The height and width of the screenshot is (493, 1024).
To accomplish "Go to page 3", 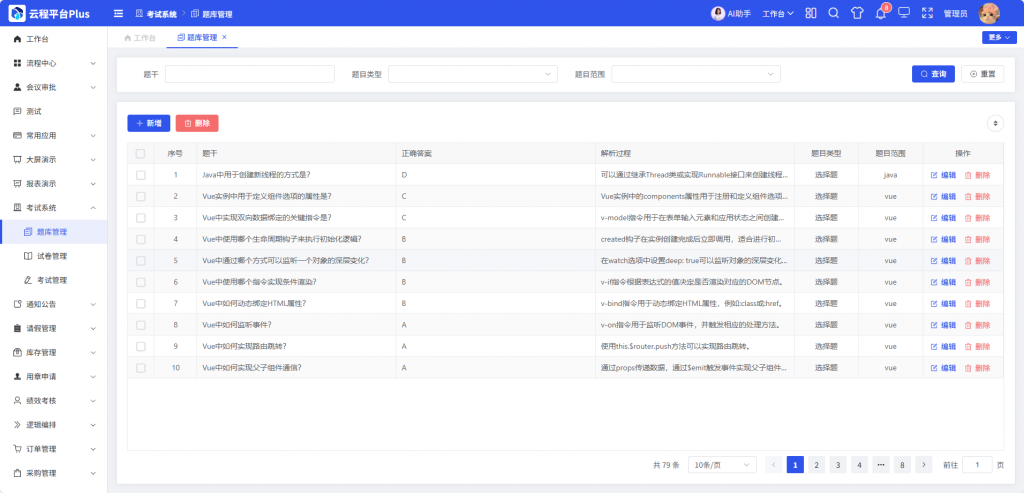I will pos(838,465).
